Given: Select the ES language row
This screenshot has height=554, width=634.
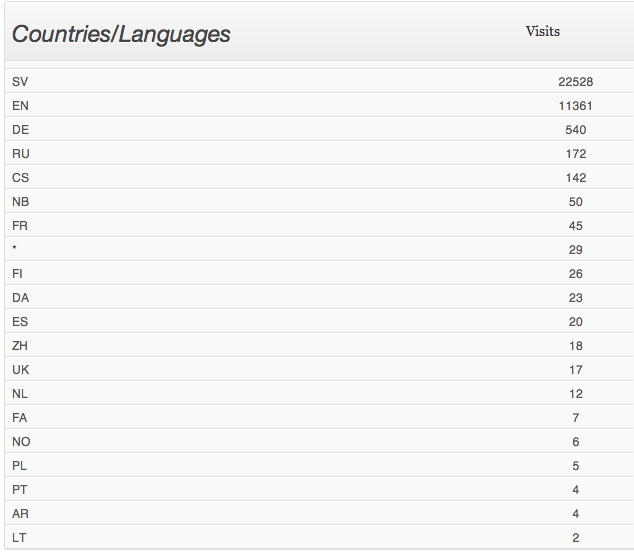Looking at the screenshot, I should (x=21, y=321).
